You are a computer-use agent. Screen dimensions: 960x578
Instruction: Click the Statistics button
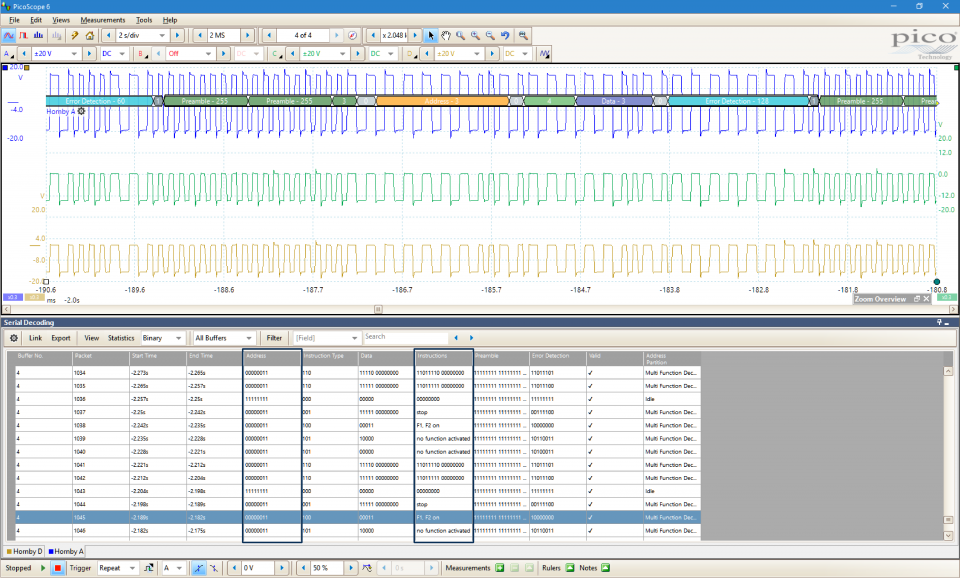120,338
